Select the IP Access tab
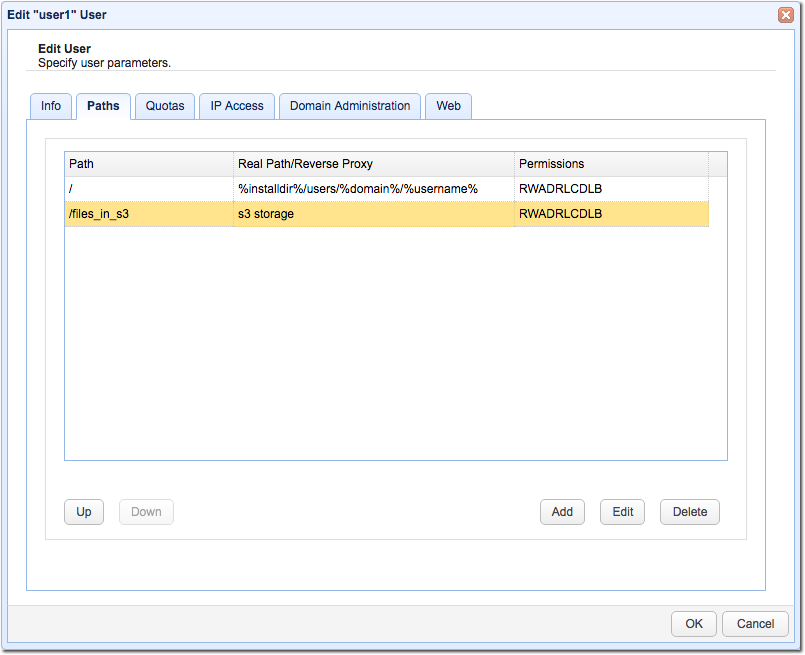 point(236,106)
